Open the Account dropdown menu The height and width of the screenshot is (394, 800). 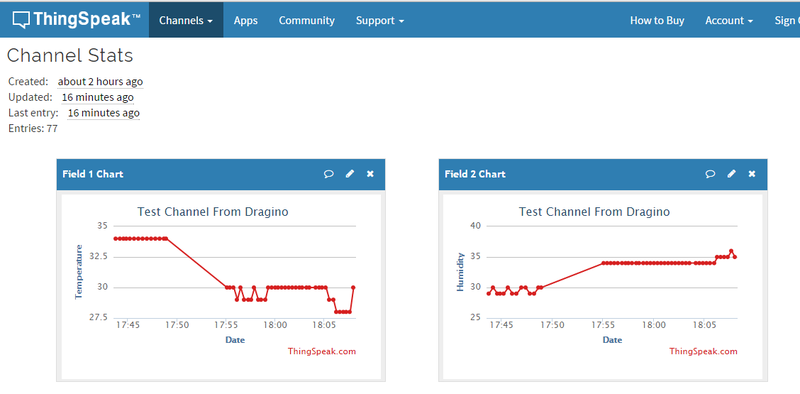729,20
